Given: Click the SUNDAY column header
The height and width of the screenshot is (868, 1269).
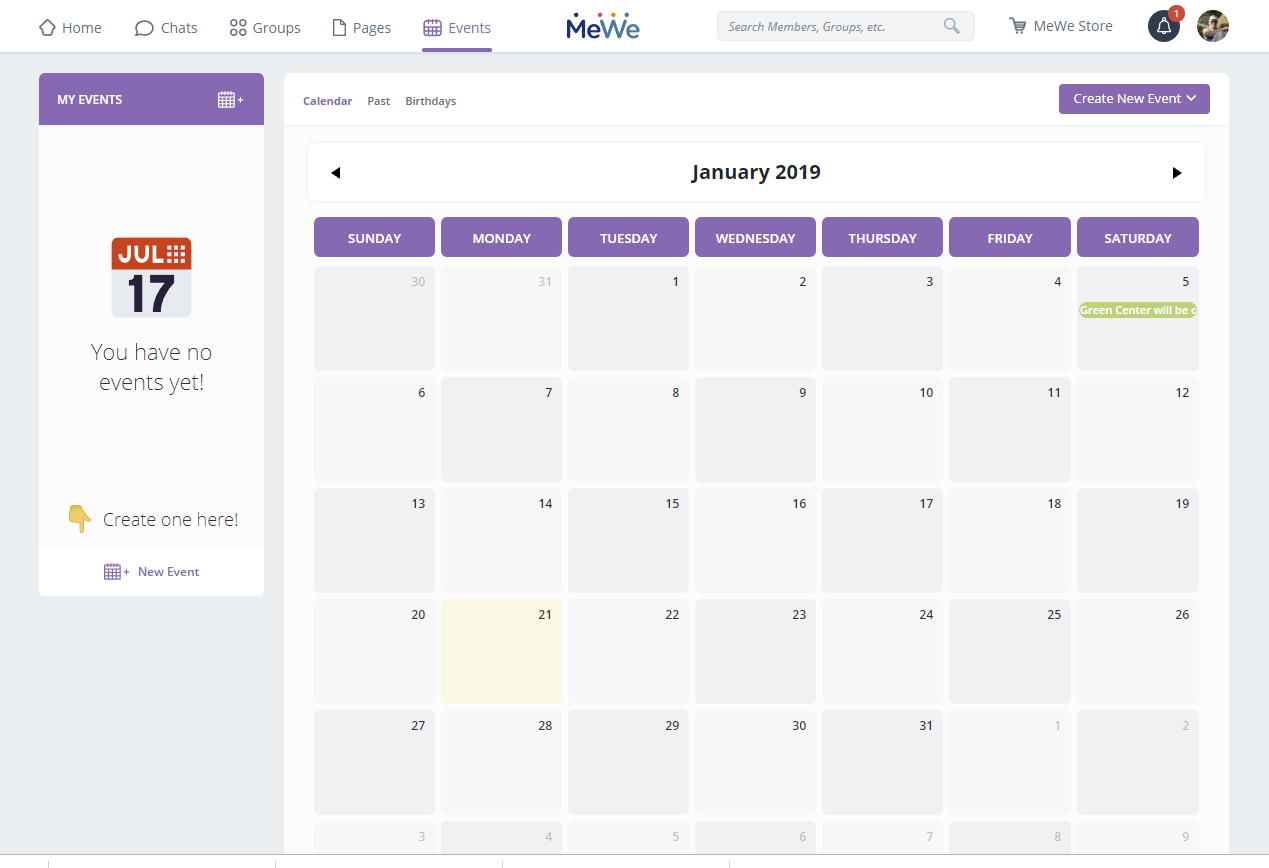Looking at the screenshot, I should point(374,237).
